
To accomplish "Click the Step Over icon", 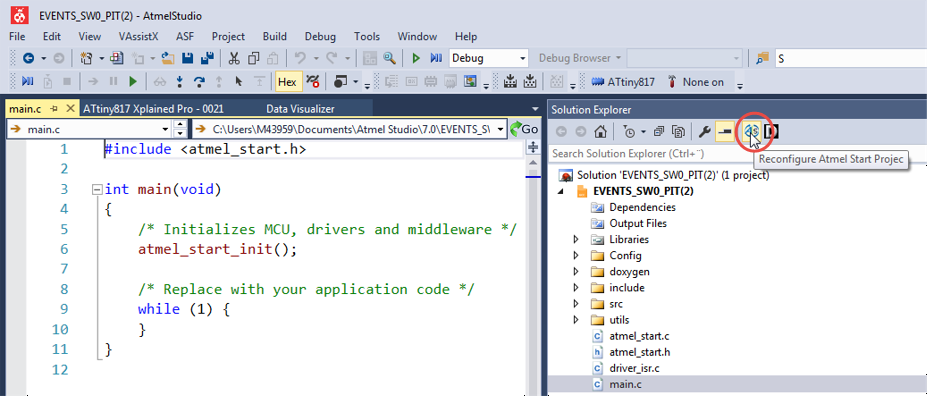I will [x=199, y=82].
